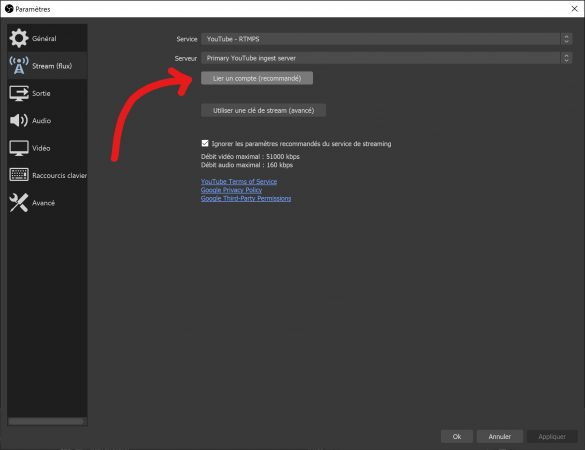Open YouTube Terms of Service link
The image size is (585, 450).
coord(239,181)
